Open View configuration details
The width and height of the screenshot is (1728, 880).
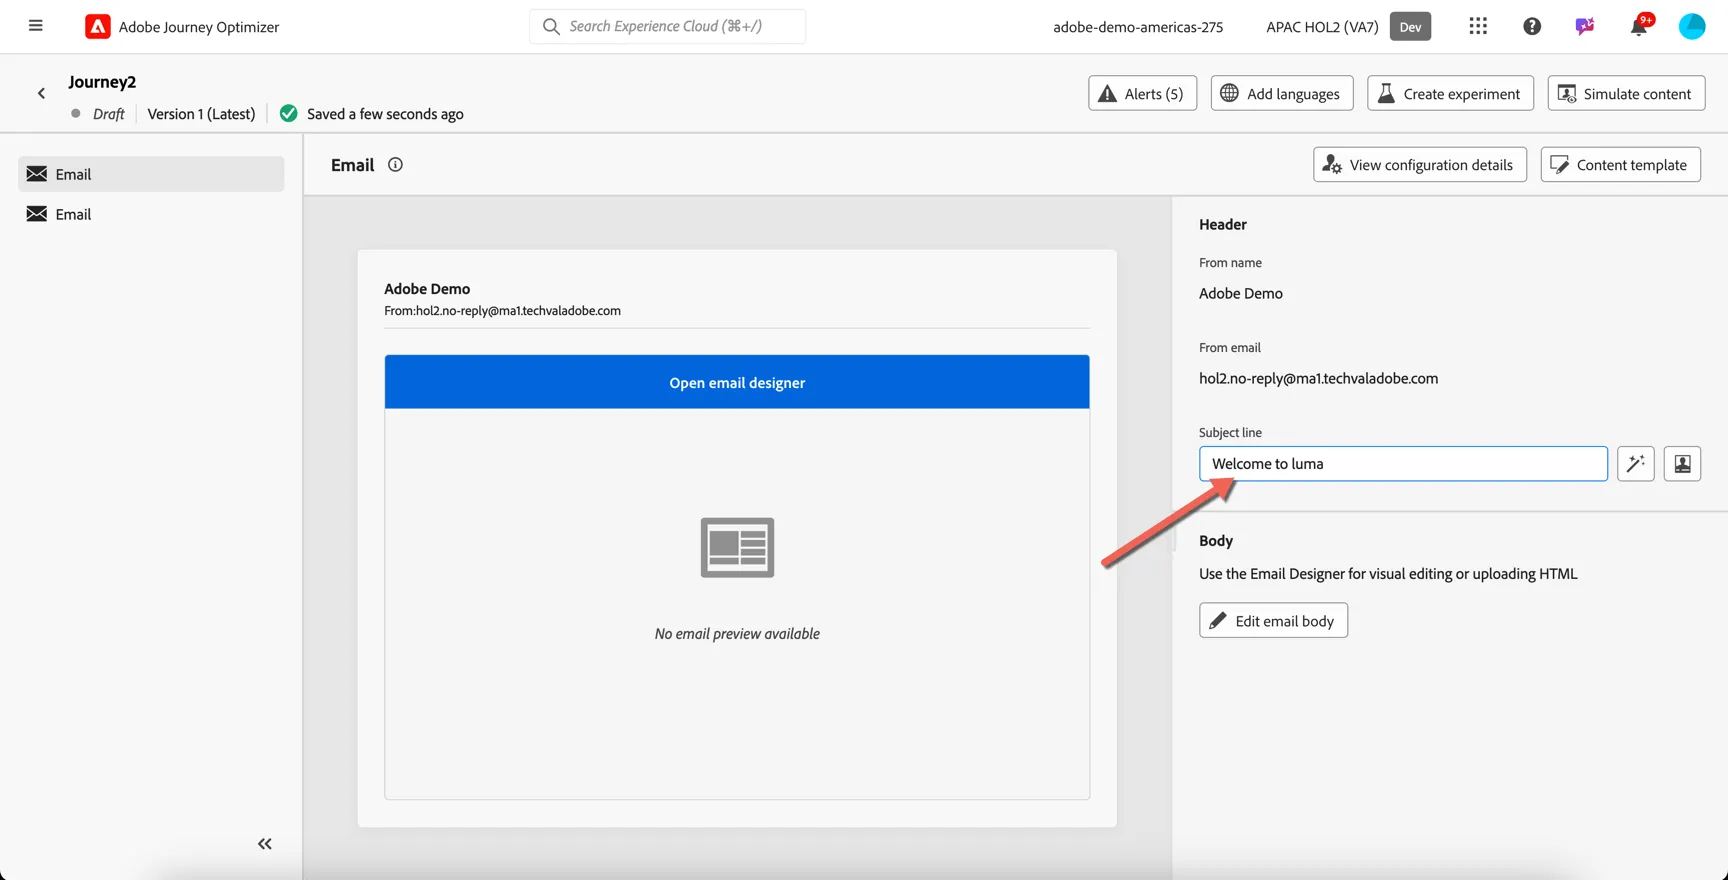[1420, 165]
